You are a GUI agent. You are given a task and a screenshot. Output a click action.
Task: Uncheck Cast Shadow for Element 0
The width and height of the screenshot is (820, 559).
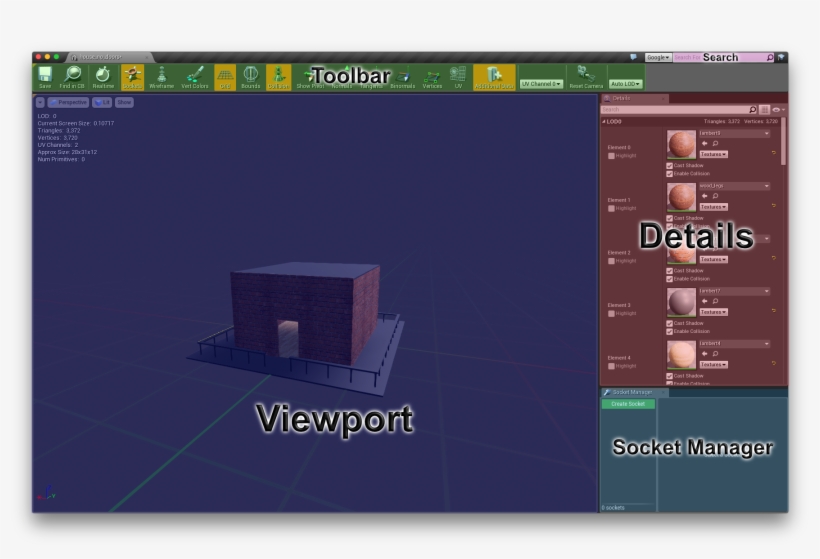click(669, 166)
